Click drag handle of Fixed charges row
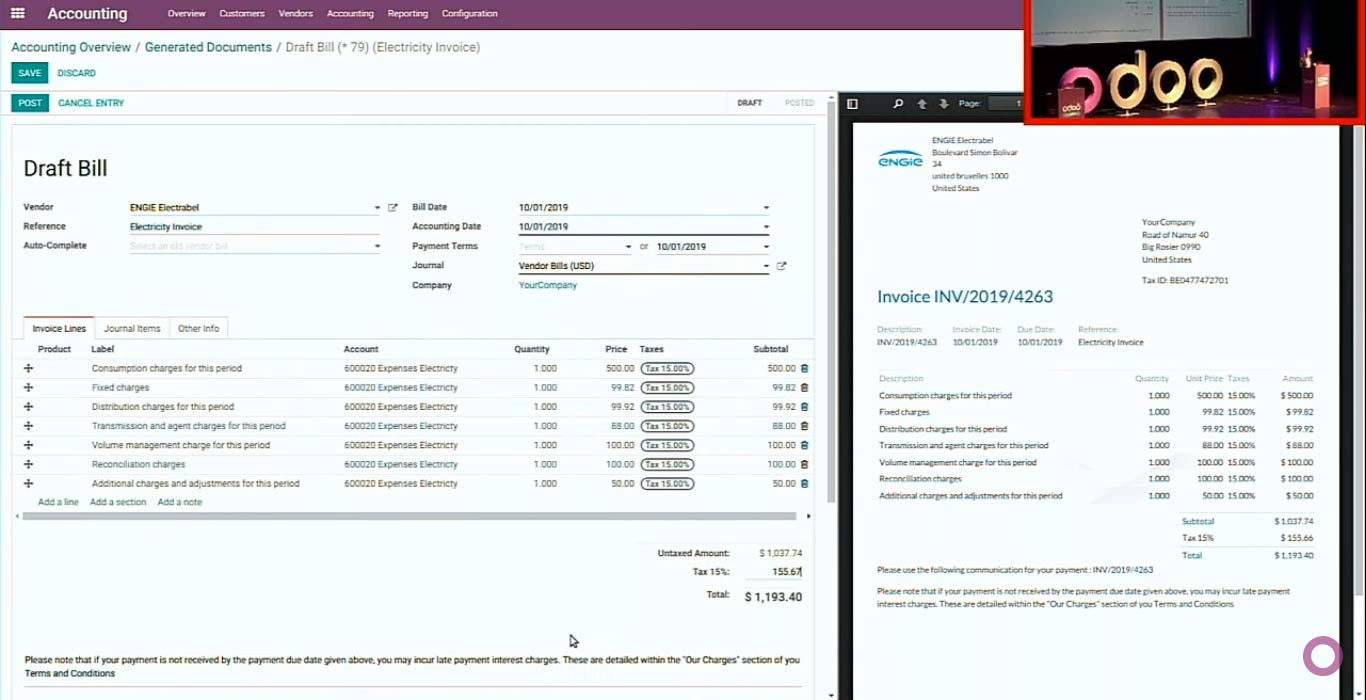Viewport: 1366px width, 700px height. click(x=29, y=388)
